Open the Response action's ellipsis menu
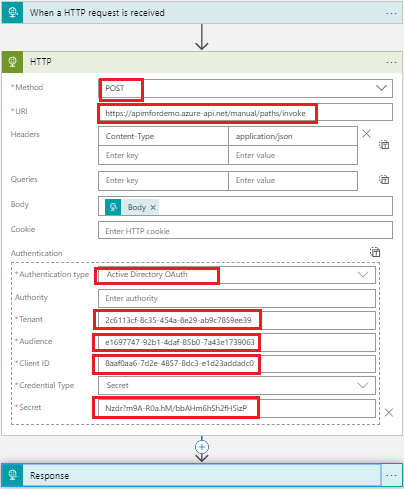 [x=391, y=475]
